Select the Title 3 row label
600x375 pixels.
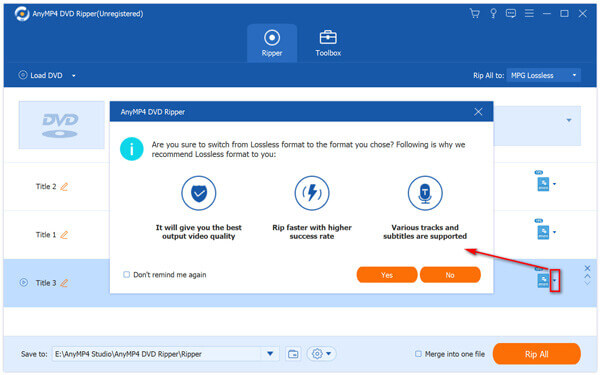pyautogui.click(x=46, y=283)
